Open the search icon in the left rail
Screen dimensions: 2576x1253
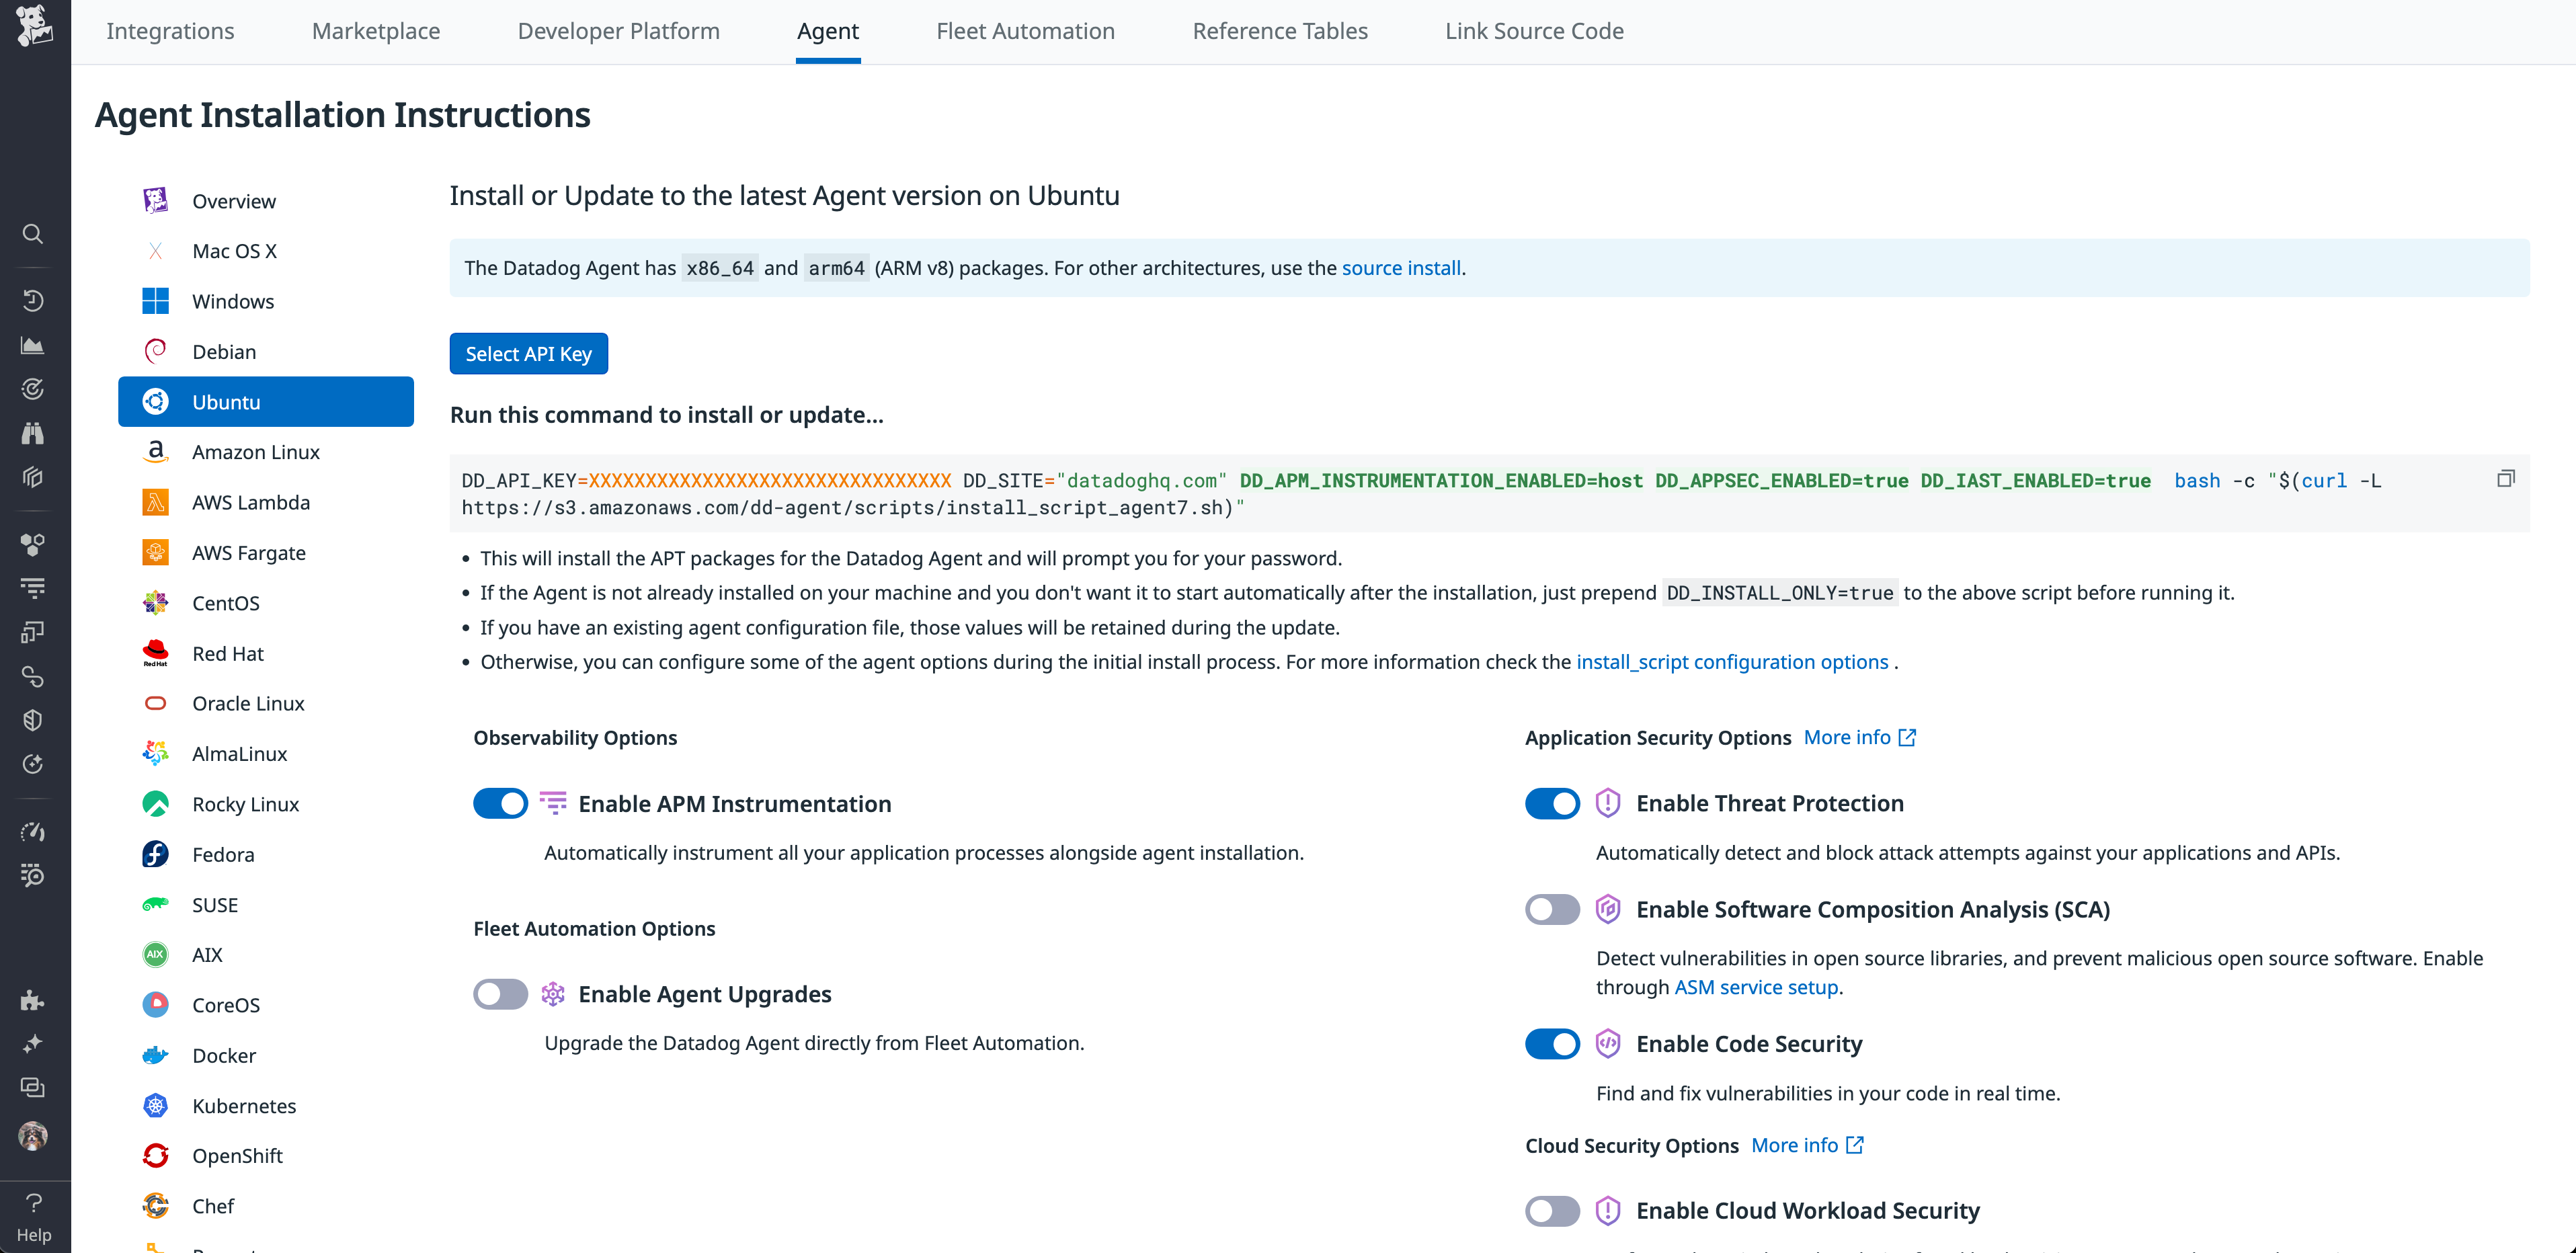point(33,233)
